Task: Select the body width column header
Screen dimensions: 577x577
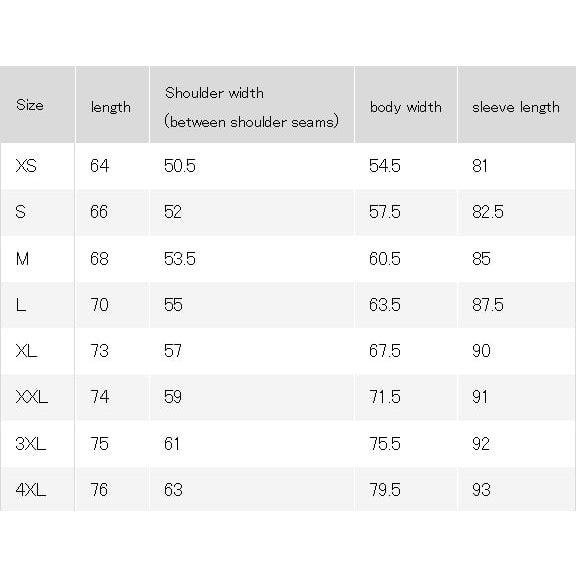Action: click(406, 107)
